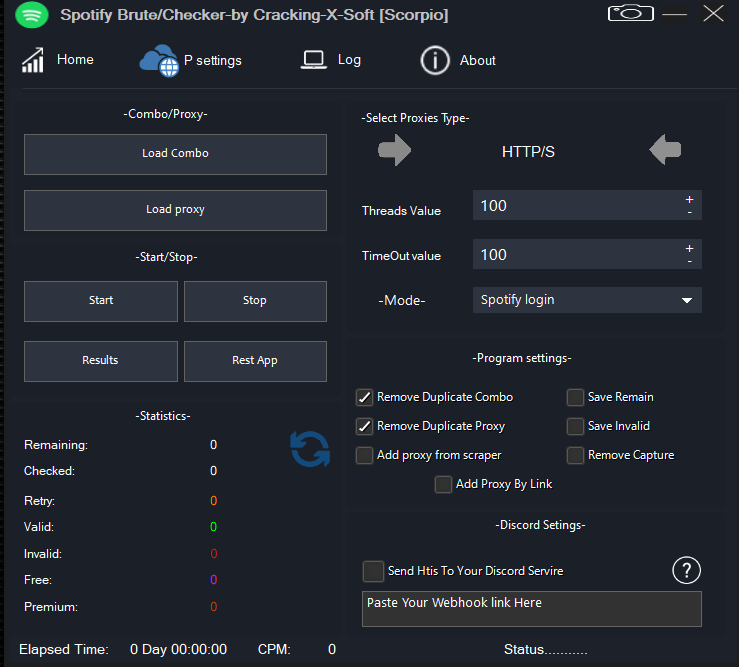Increase Threads Value with plus

tap(689, 199)
